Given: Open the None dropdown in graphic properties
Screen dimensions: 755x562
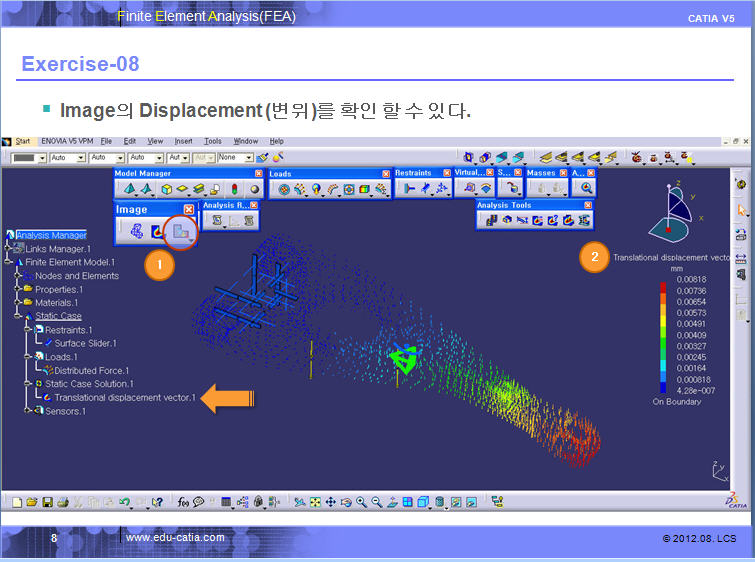Looking at the screenshot, I should point(246,158).
